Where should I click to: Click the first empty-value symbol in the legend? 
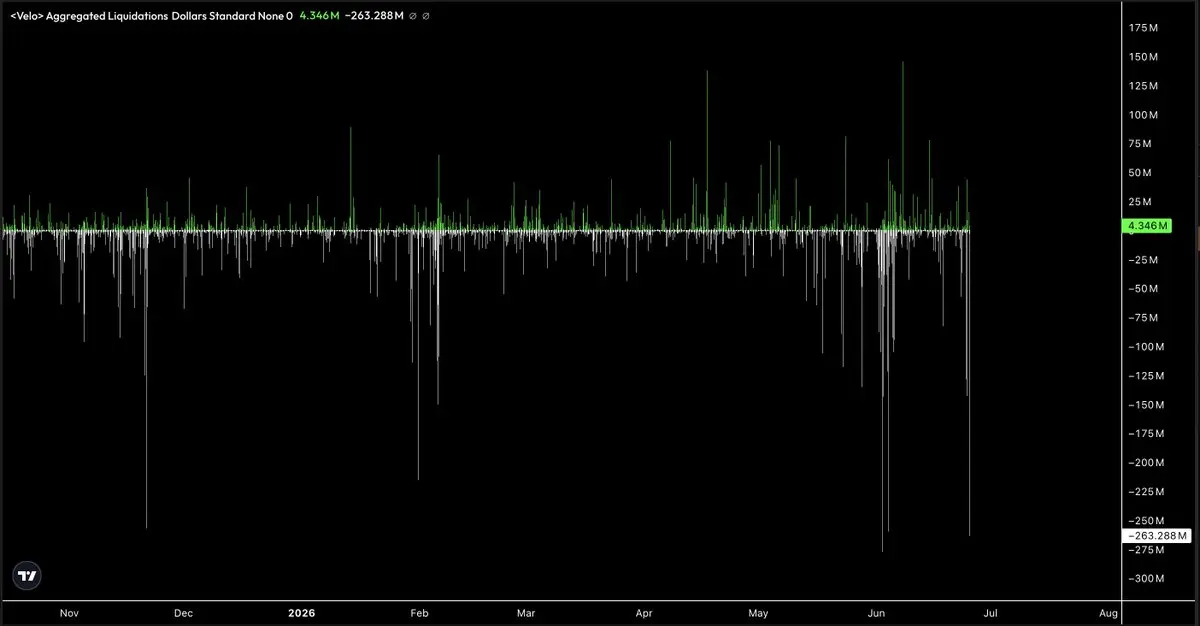pyautogui.click(x=413, y=17)
